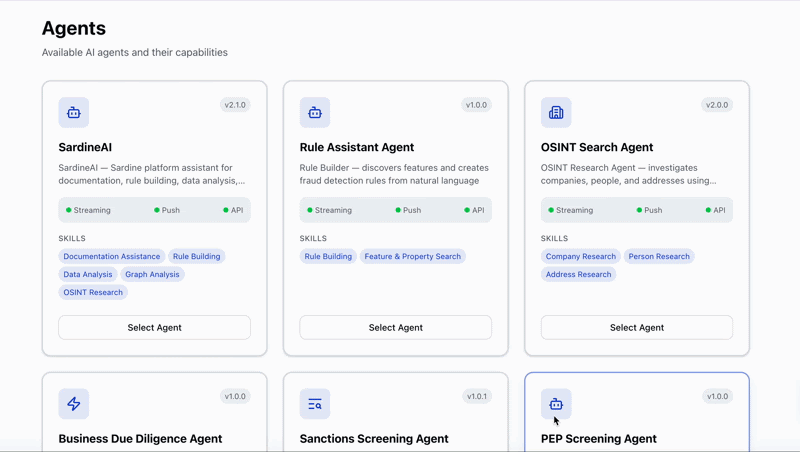Image resolution: width=800 pixels, height=452 pixels.
Task: Open the Sanctions Screening Agent card title
Action: [374, 439]
